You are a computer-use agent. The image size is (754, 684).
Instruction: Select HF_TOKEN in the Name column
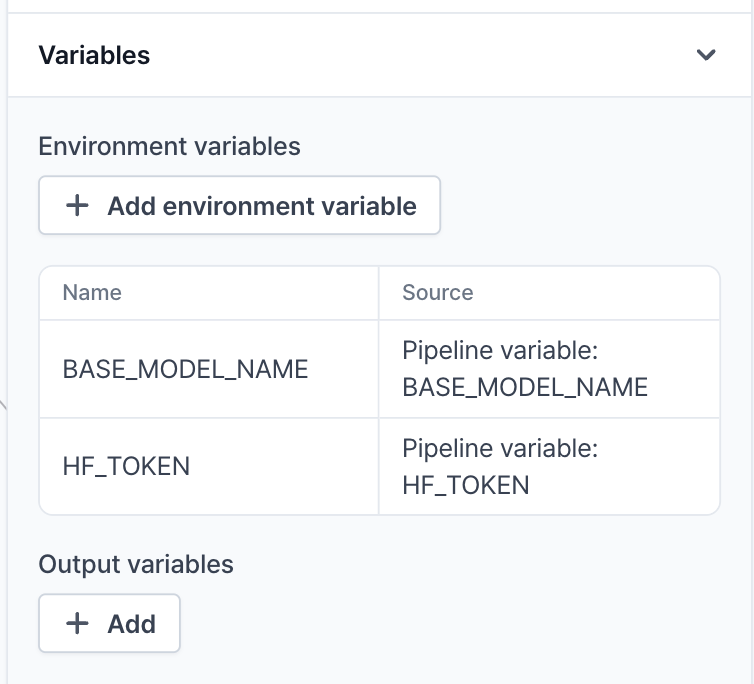click(x=126, y=466)
